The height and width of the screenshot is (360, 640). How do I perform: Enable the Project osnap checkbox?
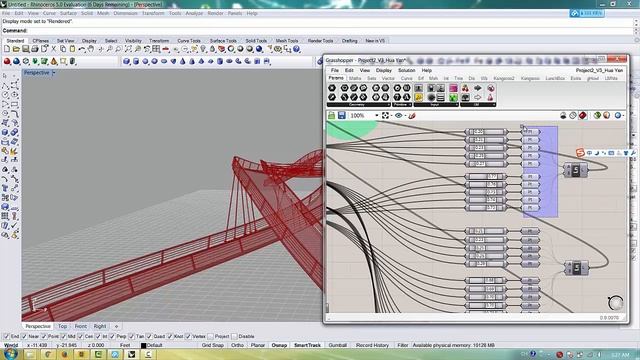tap(210, 337)
